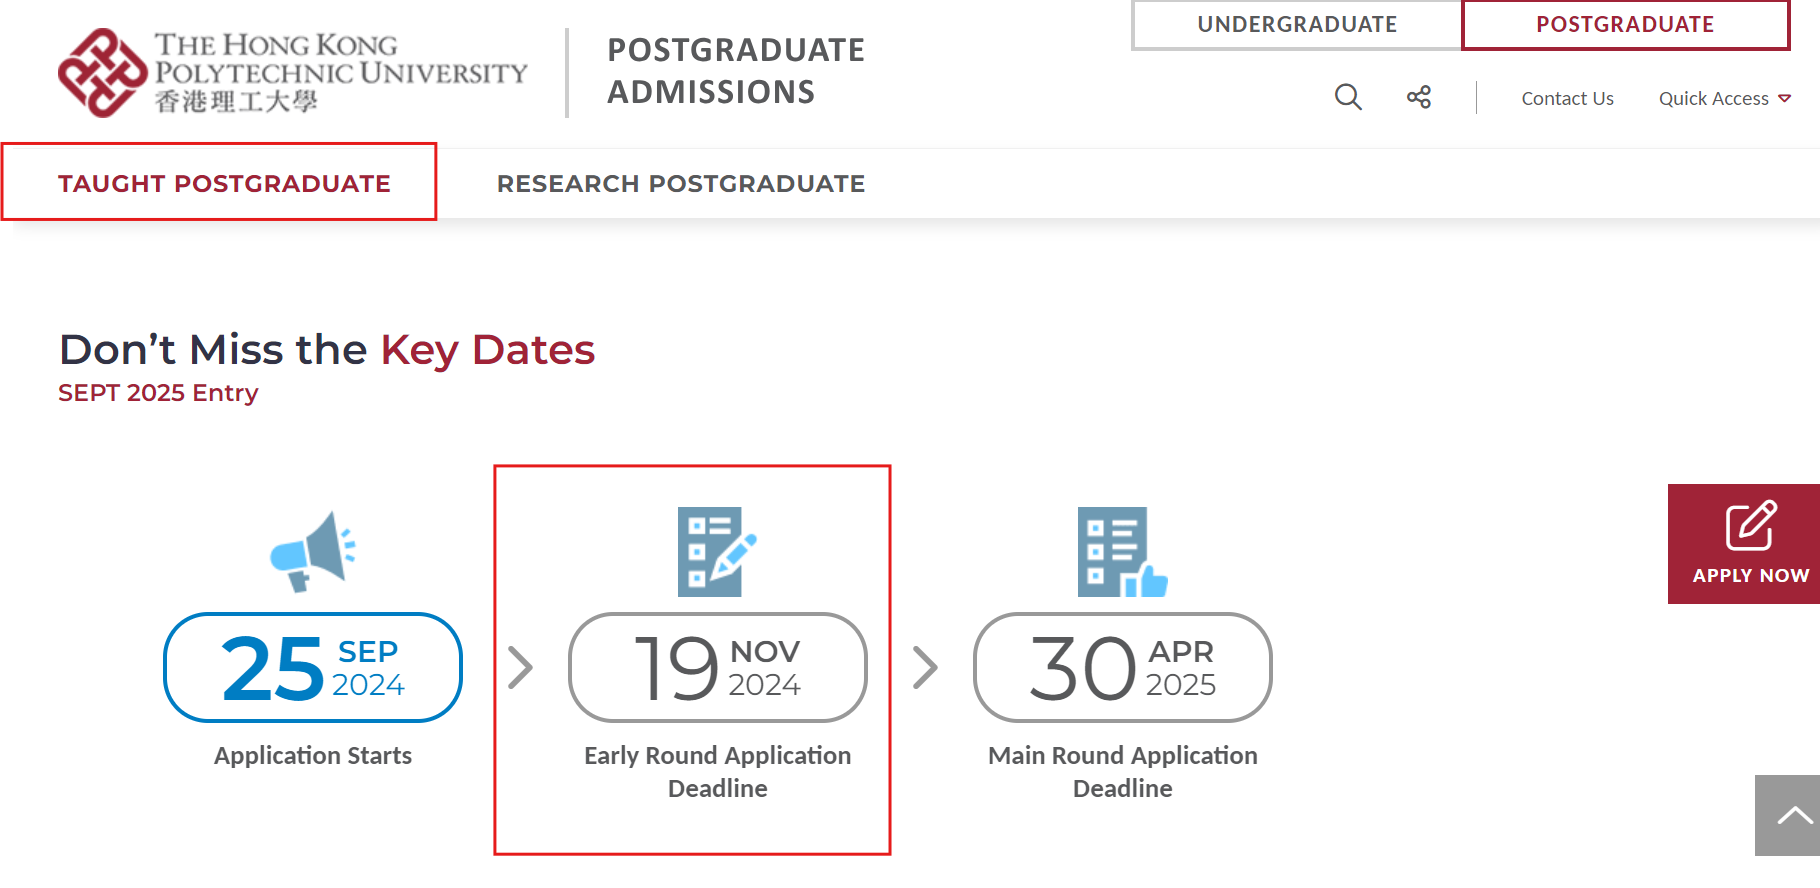Click the chevron after 19 Nov date
Image resolution: width=1820 pixels, height=888 pixels.
[925, 667]
